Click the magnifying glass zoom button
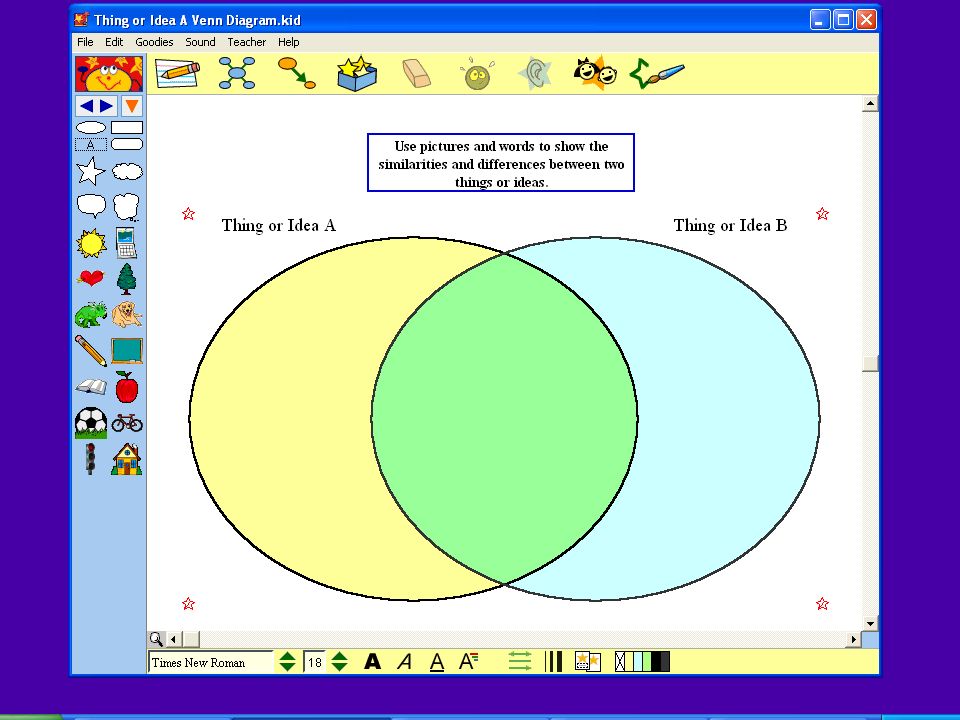The width and height of the screenshot is (960, 720). pos(156,639)
